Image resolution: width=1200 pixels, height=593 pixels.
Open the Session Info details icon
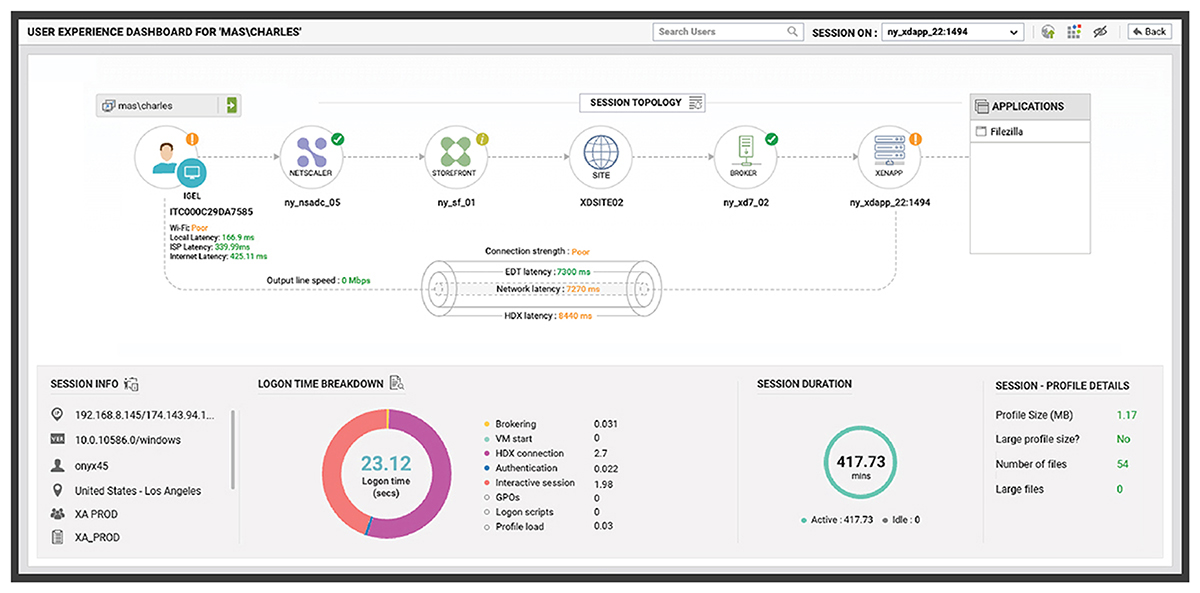[131, 384]
